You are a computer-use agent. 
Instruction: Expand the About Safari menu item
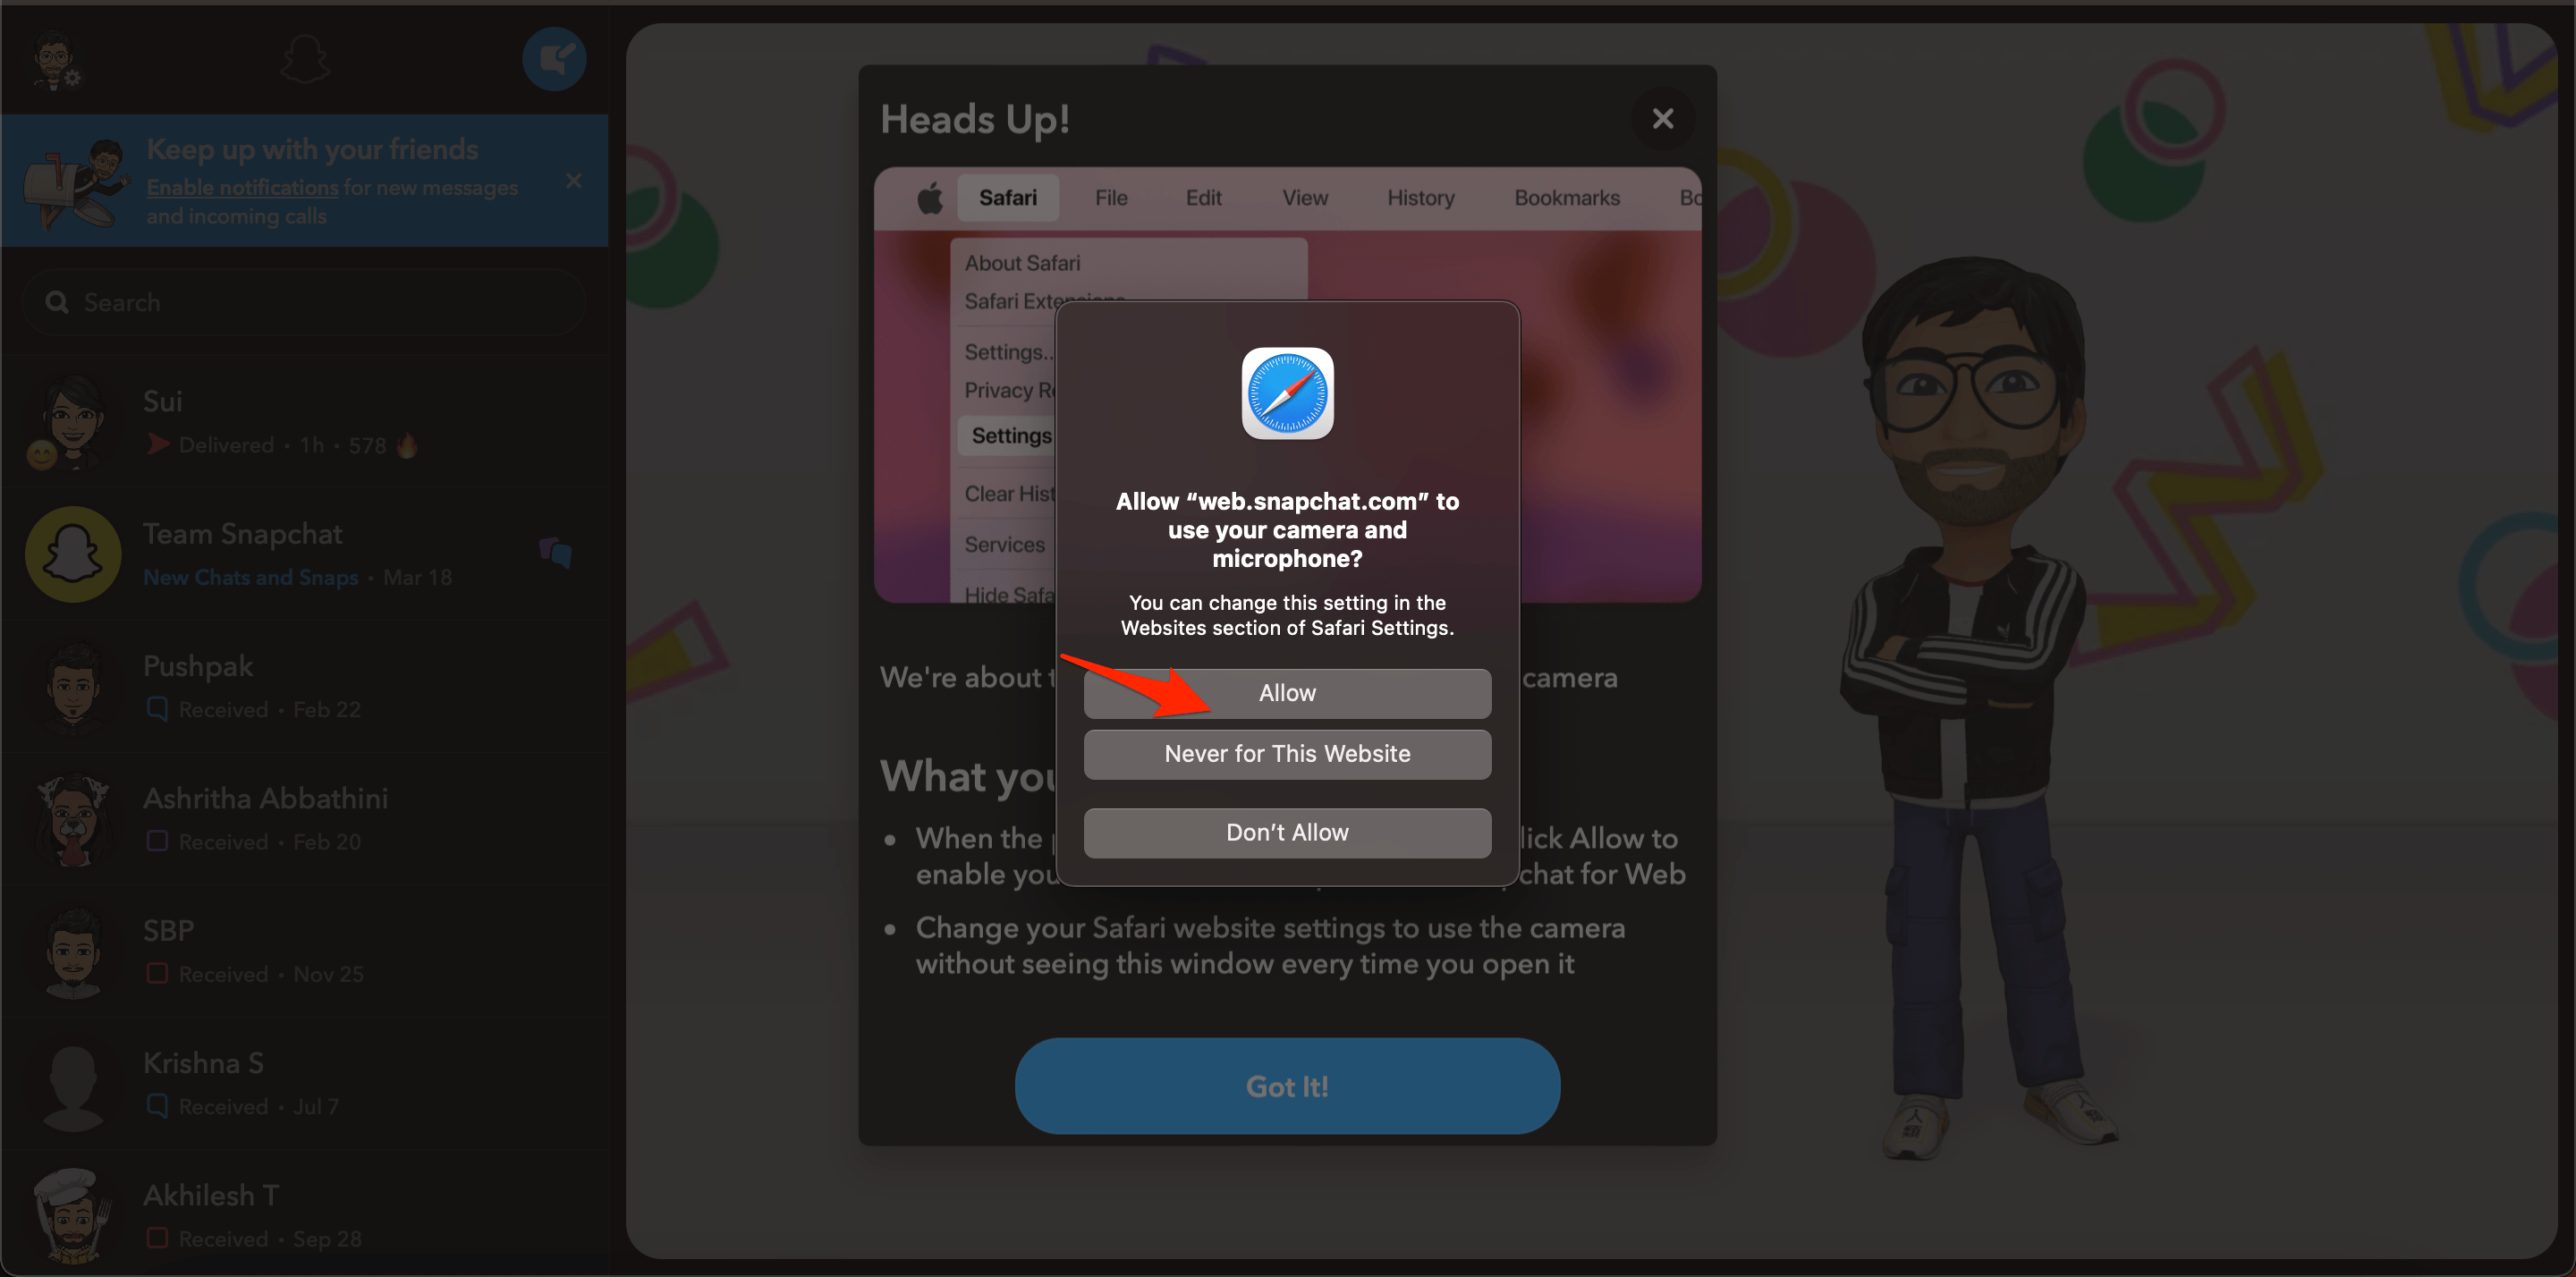coord(1021,263)
